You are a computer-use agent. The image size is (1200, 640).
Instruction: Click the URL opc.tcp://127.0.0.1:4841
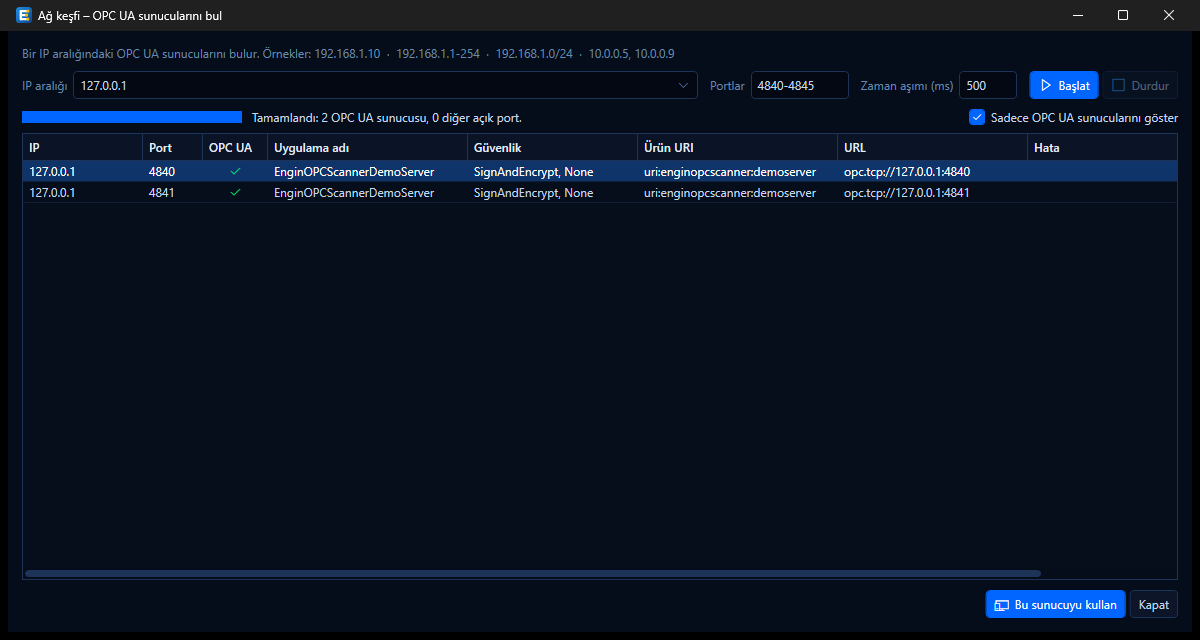click(907, 193)
